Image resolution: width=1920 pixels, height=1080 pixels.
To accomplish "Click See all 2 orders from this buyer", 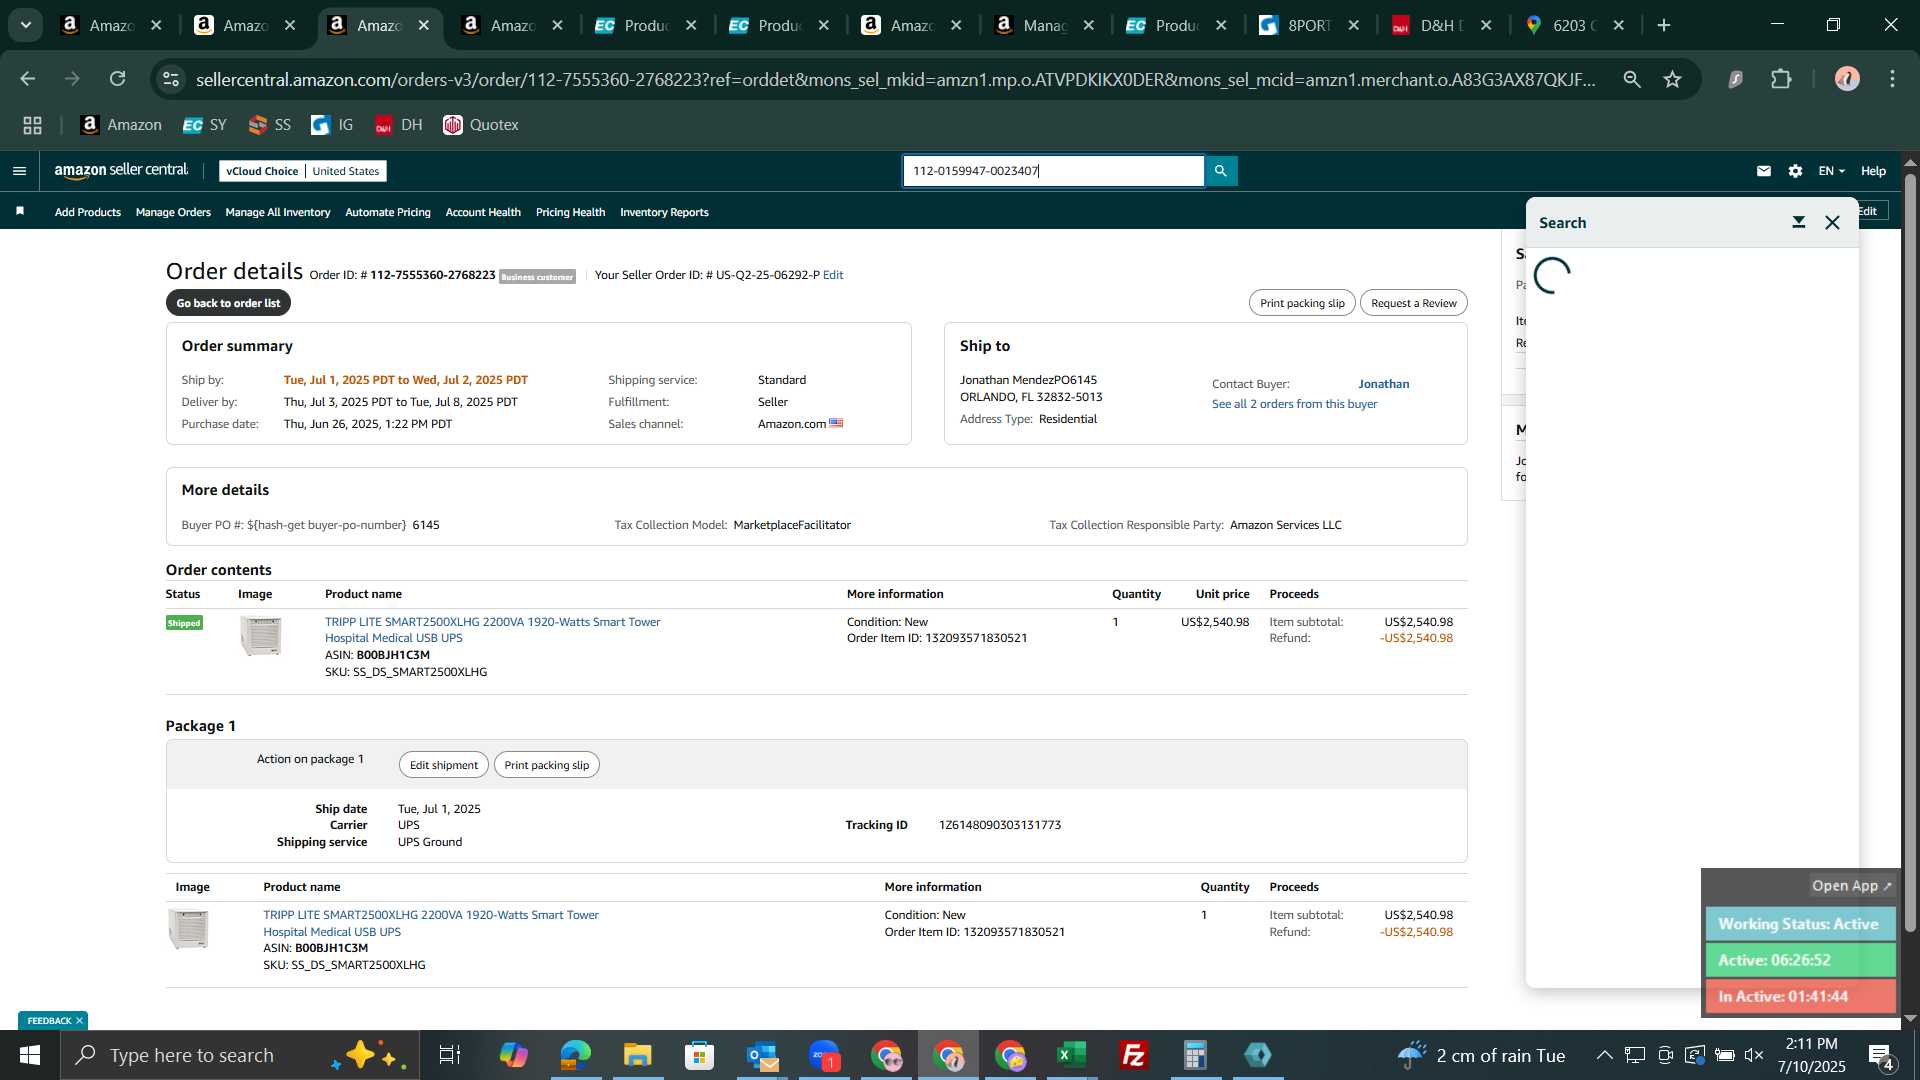I will click(1295, 404).
